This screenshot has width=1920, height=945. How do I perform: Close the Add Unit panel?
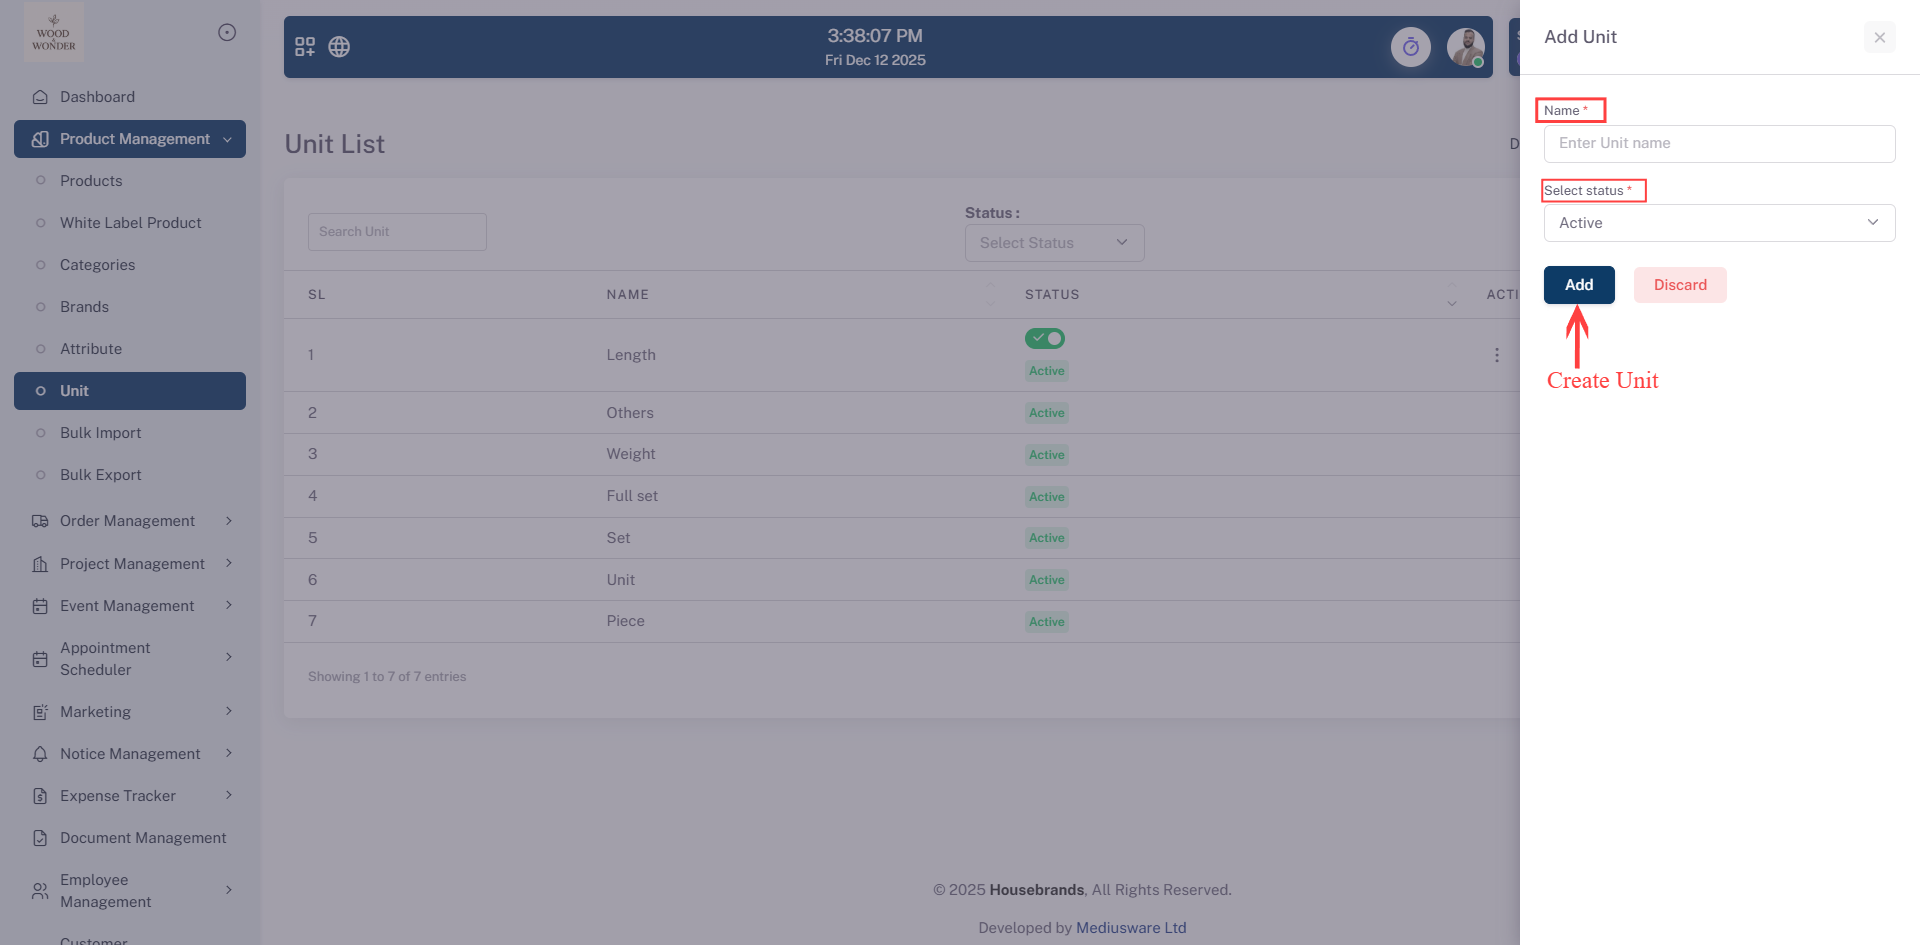[x=1879, y=38]
